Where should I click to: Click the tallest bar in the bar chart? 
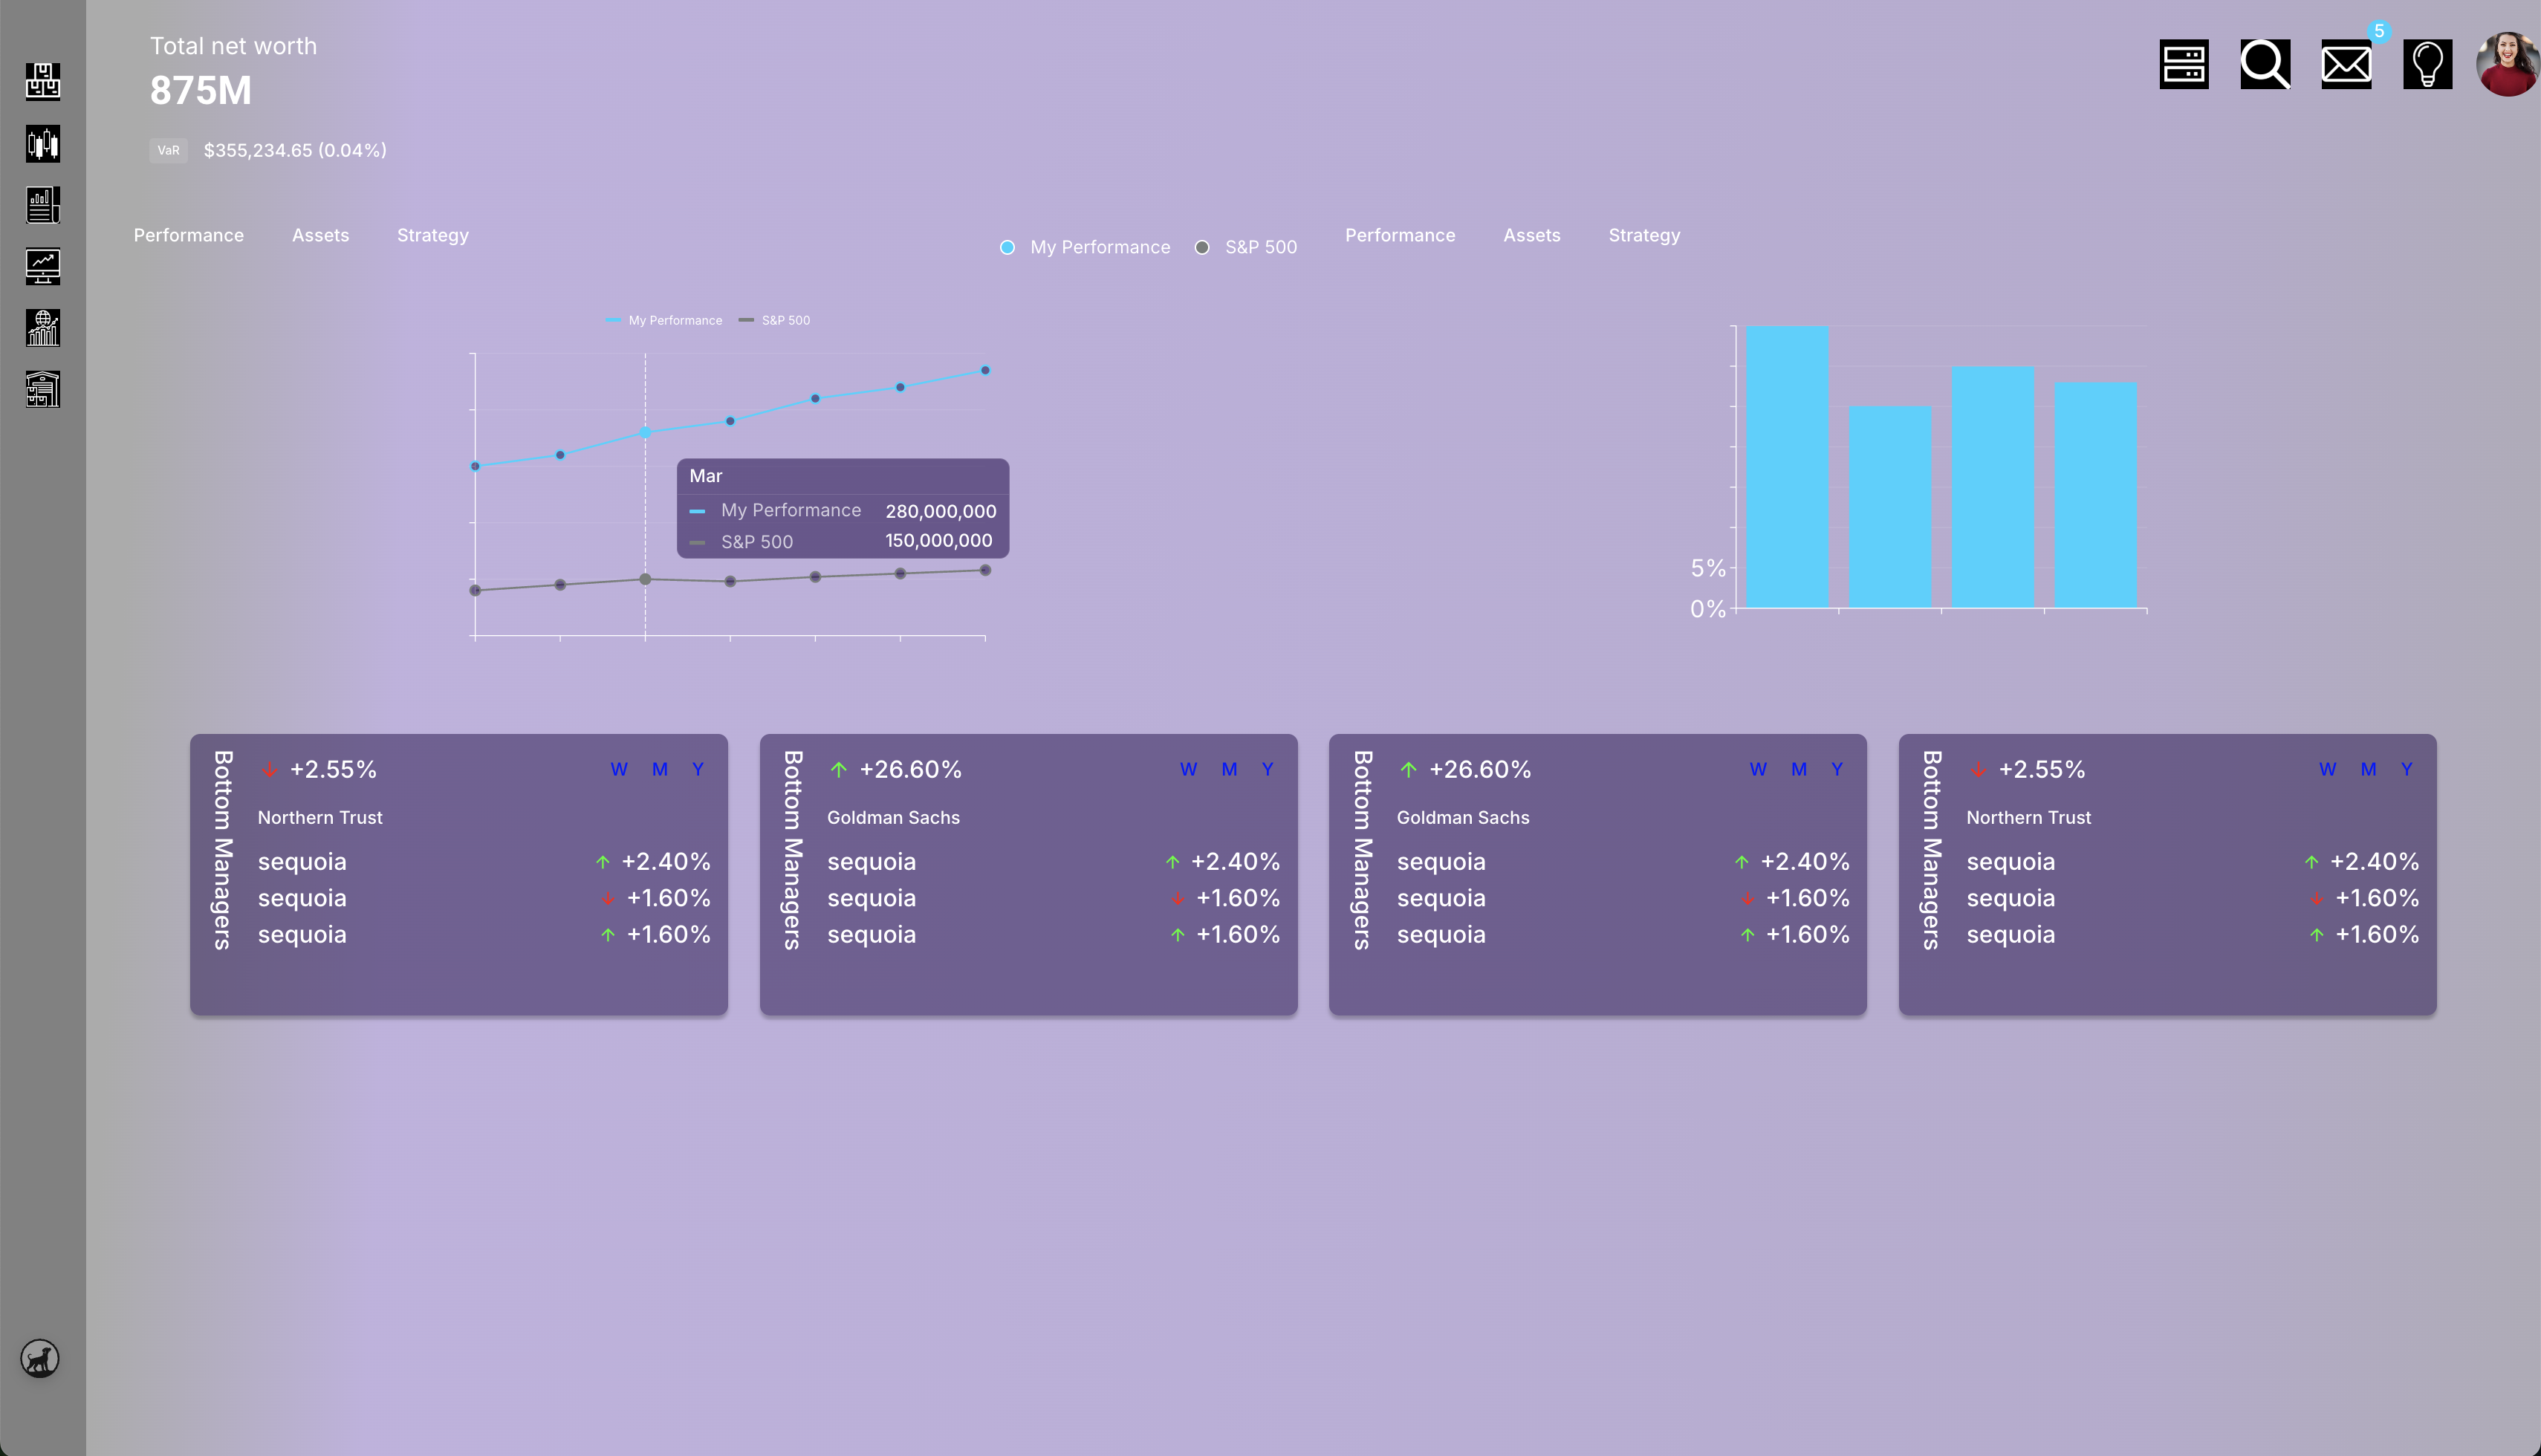1787,466
